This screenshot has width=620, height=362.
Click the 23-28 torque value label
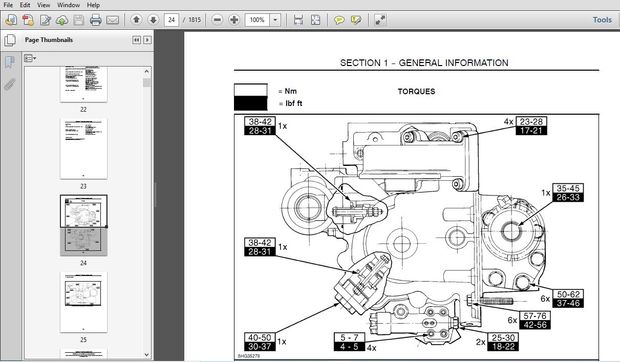[x=531, y=121]
